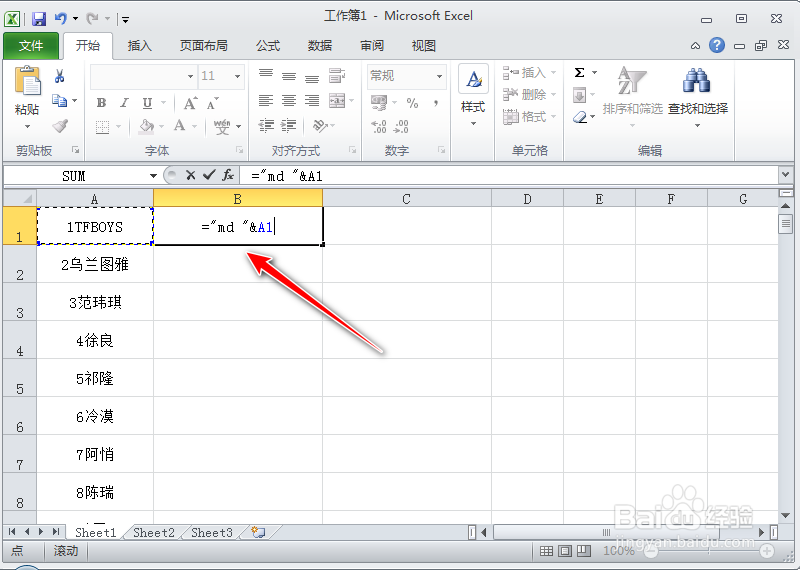800x570 pixels.
Task: Open the 样式 styles gallery
Action: click(473, 95)
